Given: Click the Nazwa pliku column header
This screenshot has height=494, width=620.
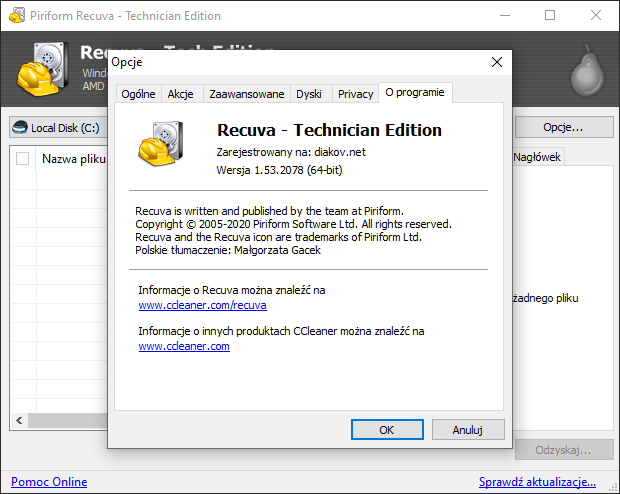Looking at the screenshot, I should 74,159.
